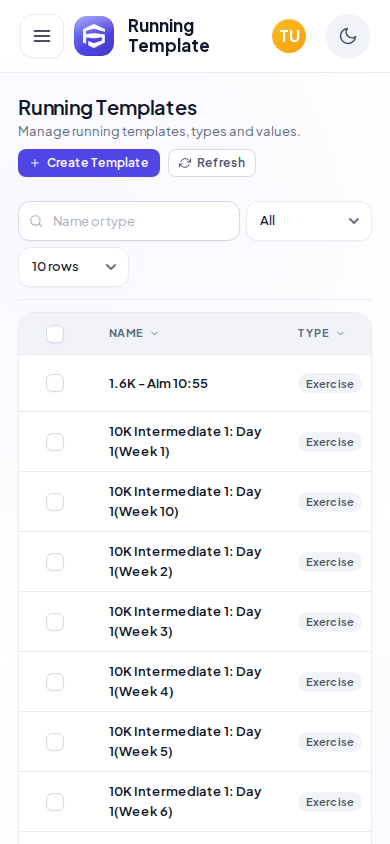Toggle dark mode moon icon
The height and width of the screenshot is (844, 390).
pyautogui.click(x=348, y=36)
